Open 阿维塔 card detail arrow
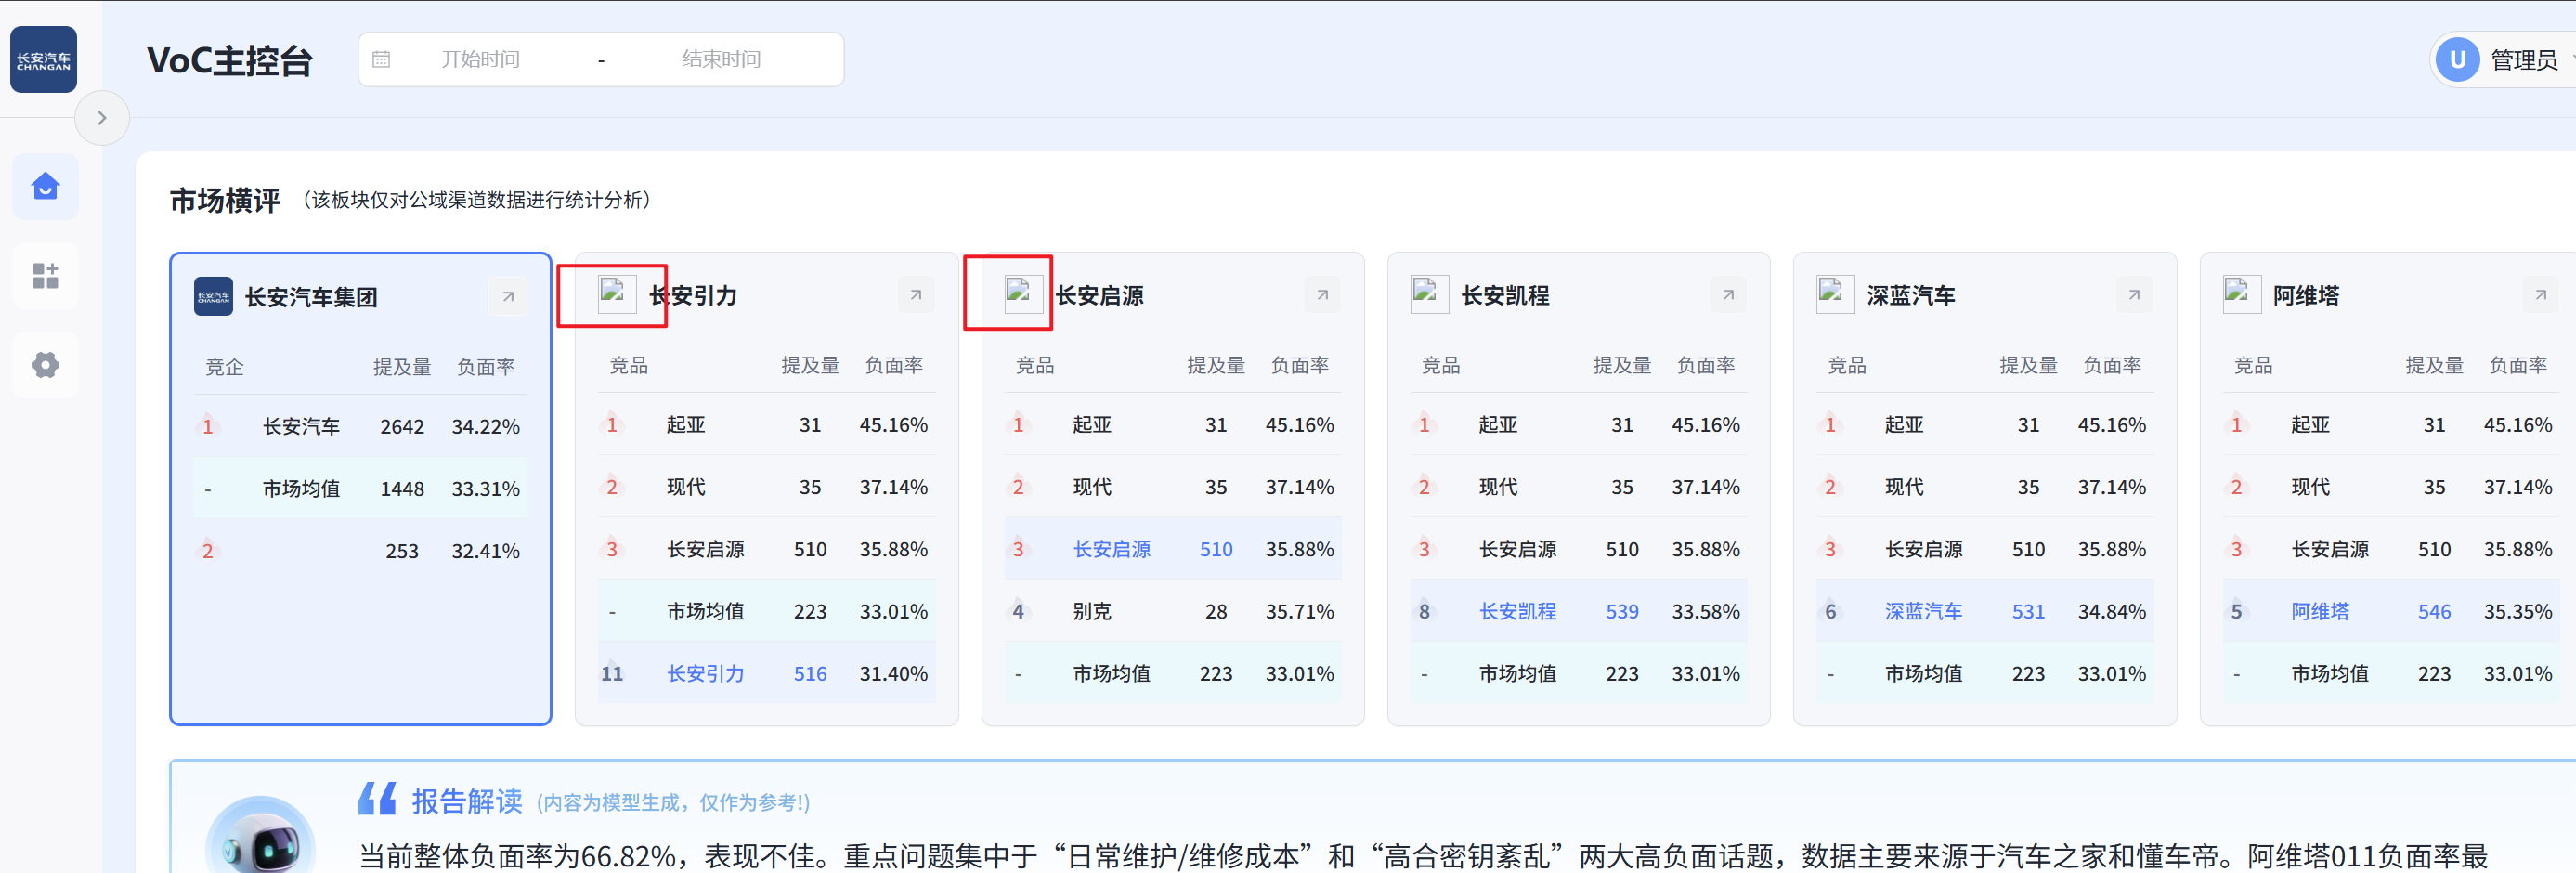The image size is (2576, 873). point(2540,295)
